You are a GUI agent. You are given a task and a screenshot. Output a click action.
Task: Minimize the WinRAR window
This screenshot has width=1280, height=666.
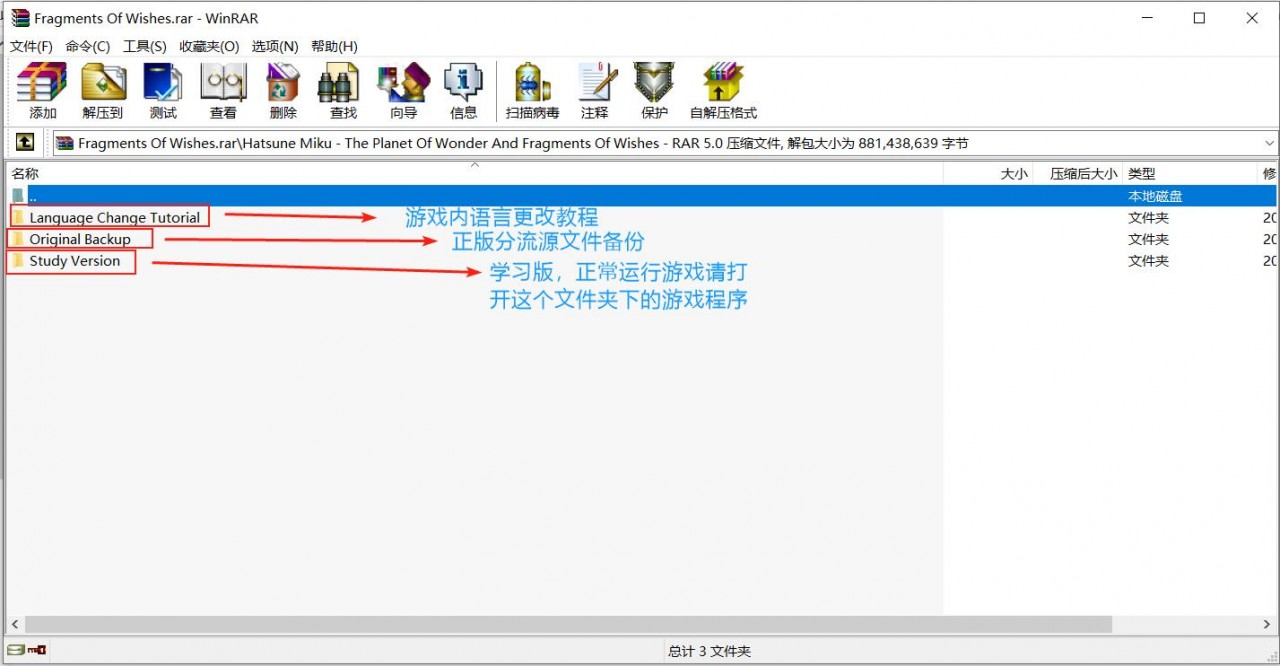tap(1146, 18)
